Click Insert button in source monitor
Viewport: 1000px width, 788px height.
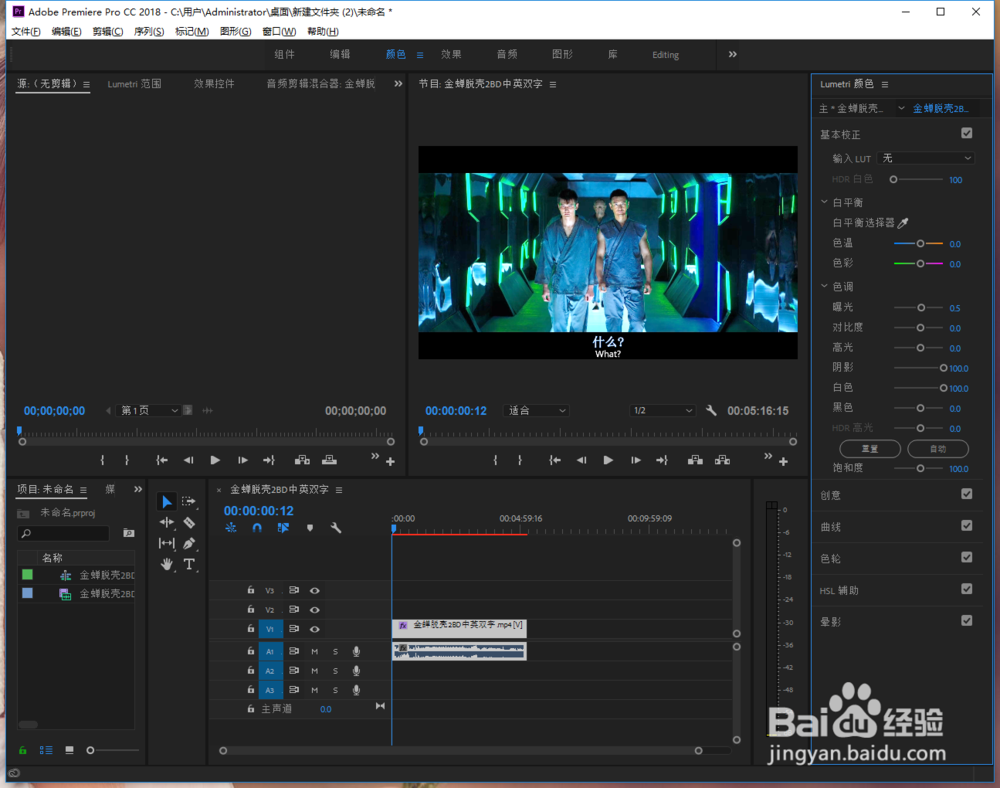click(x=302, y=460)
